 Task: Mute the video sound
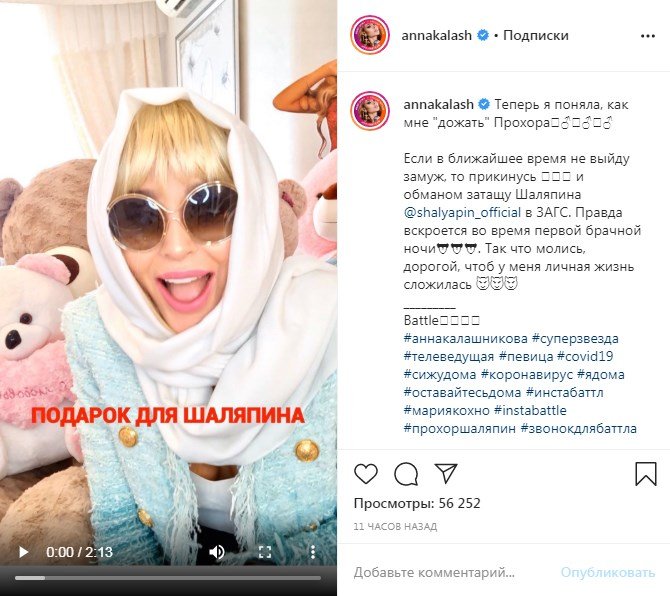[x=217, y=552]
